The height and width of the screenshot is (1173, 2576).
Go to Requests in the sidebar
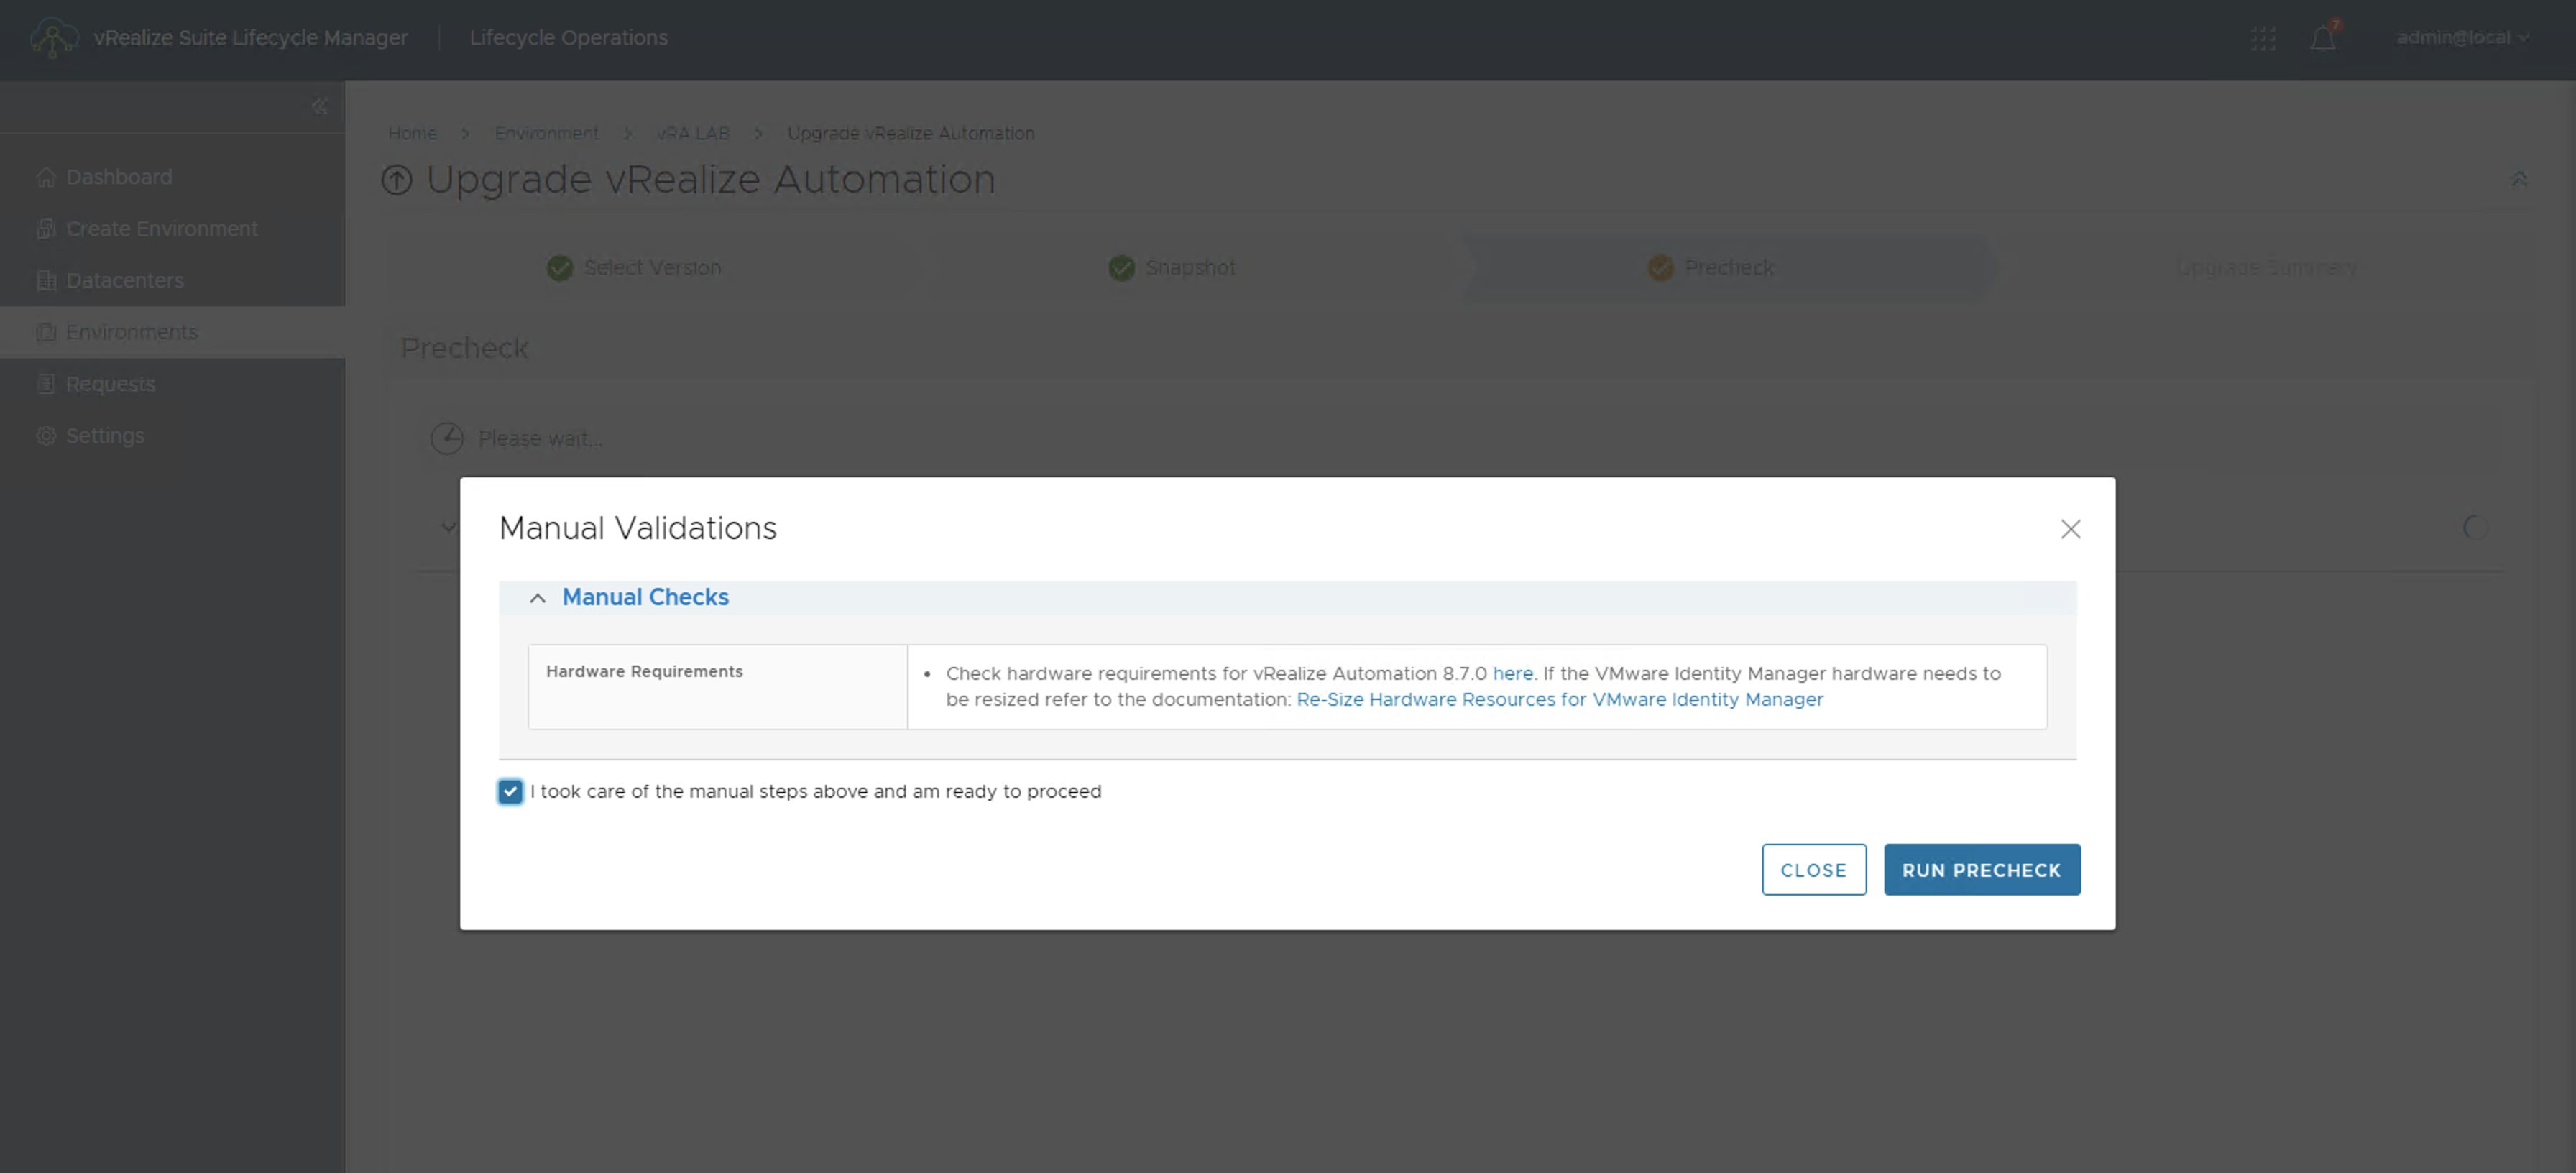(110, 384)
